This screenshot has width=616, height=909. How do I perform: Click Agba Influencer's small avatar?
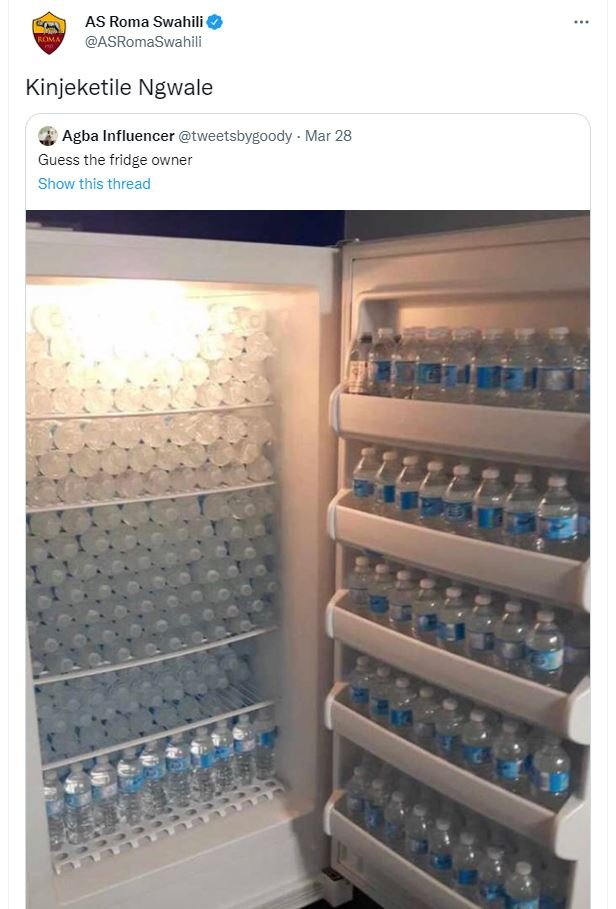48,136
